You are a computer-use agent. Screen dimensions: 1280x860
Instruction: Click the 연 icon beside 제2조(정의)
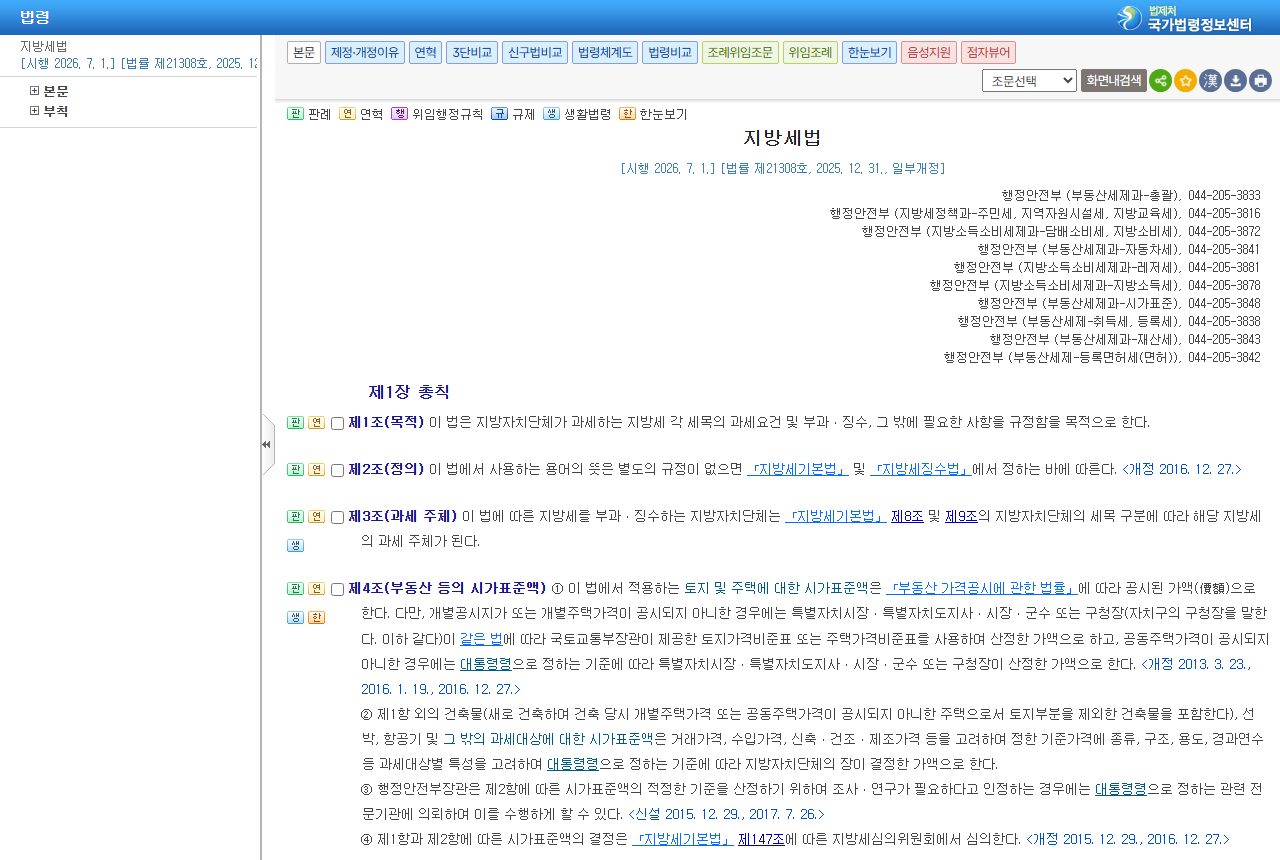coord(316,469)
